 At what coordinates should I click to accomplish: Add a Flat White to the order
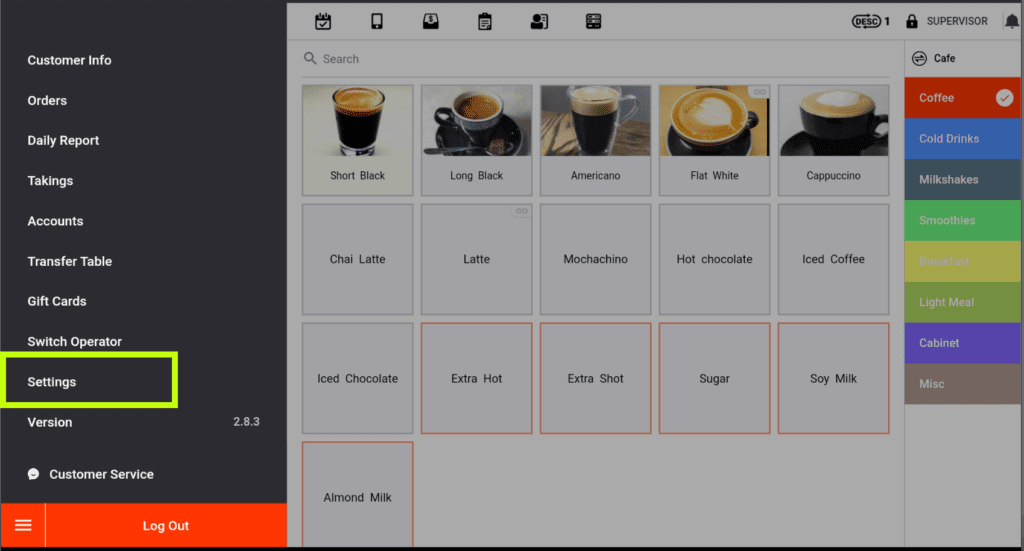click(x=714, y=140)
